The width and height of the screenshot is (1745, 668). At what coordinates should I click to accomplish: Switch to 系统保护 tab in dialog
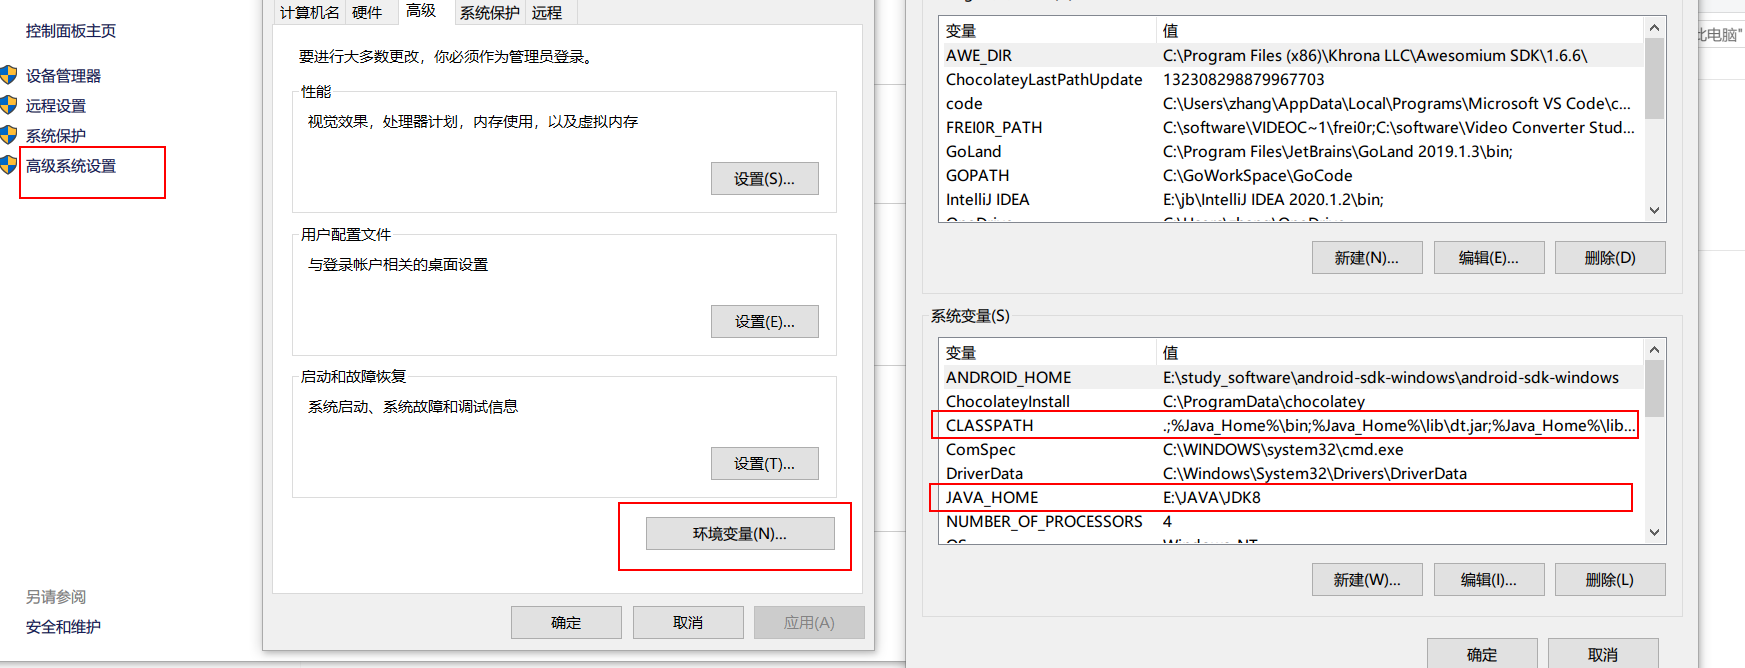(490, 13)
